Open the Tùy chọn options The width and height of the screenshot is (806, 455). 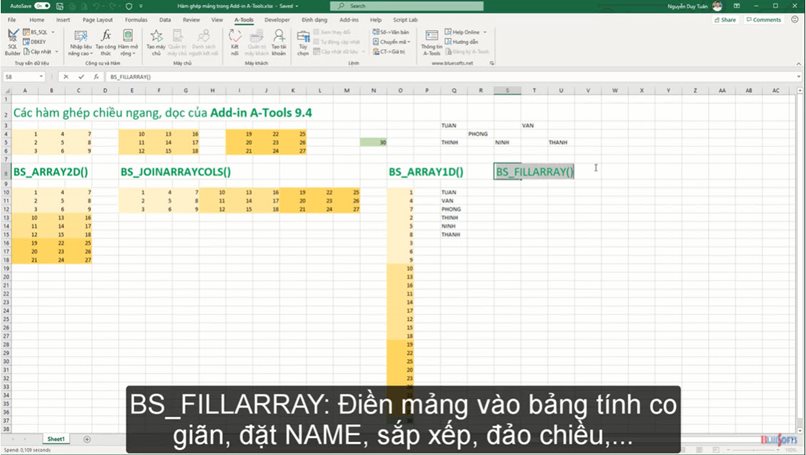pos(303,42)
